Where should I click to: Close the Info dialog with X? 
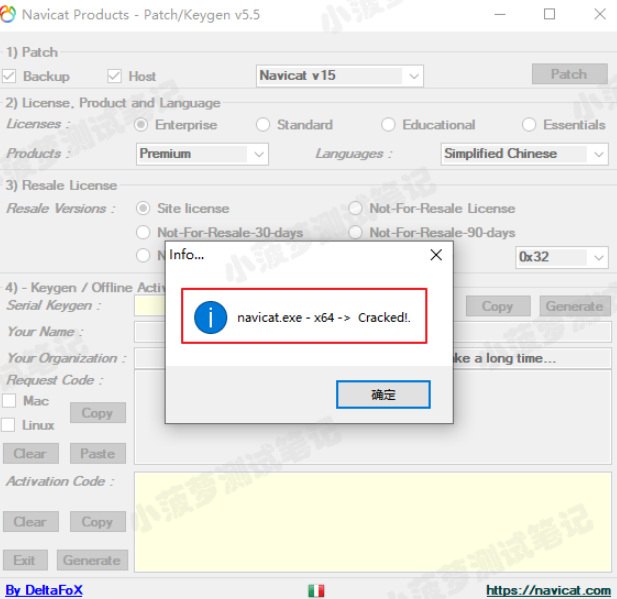pyautogui.click(x=436, y=255)
